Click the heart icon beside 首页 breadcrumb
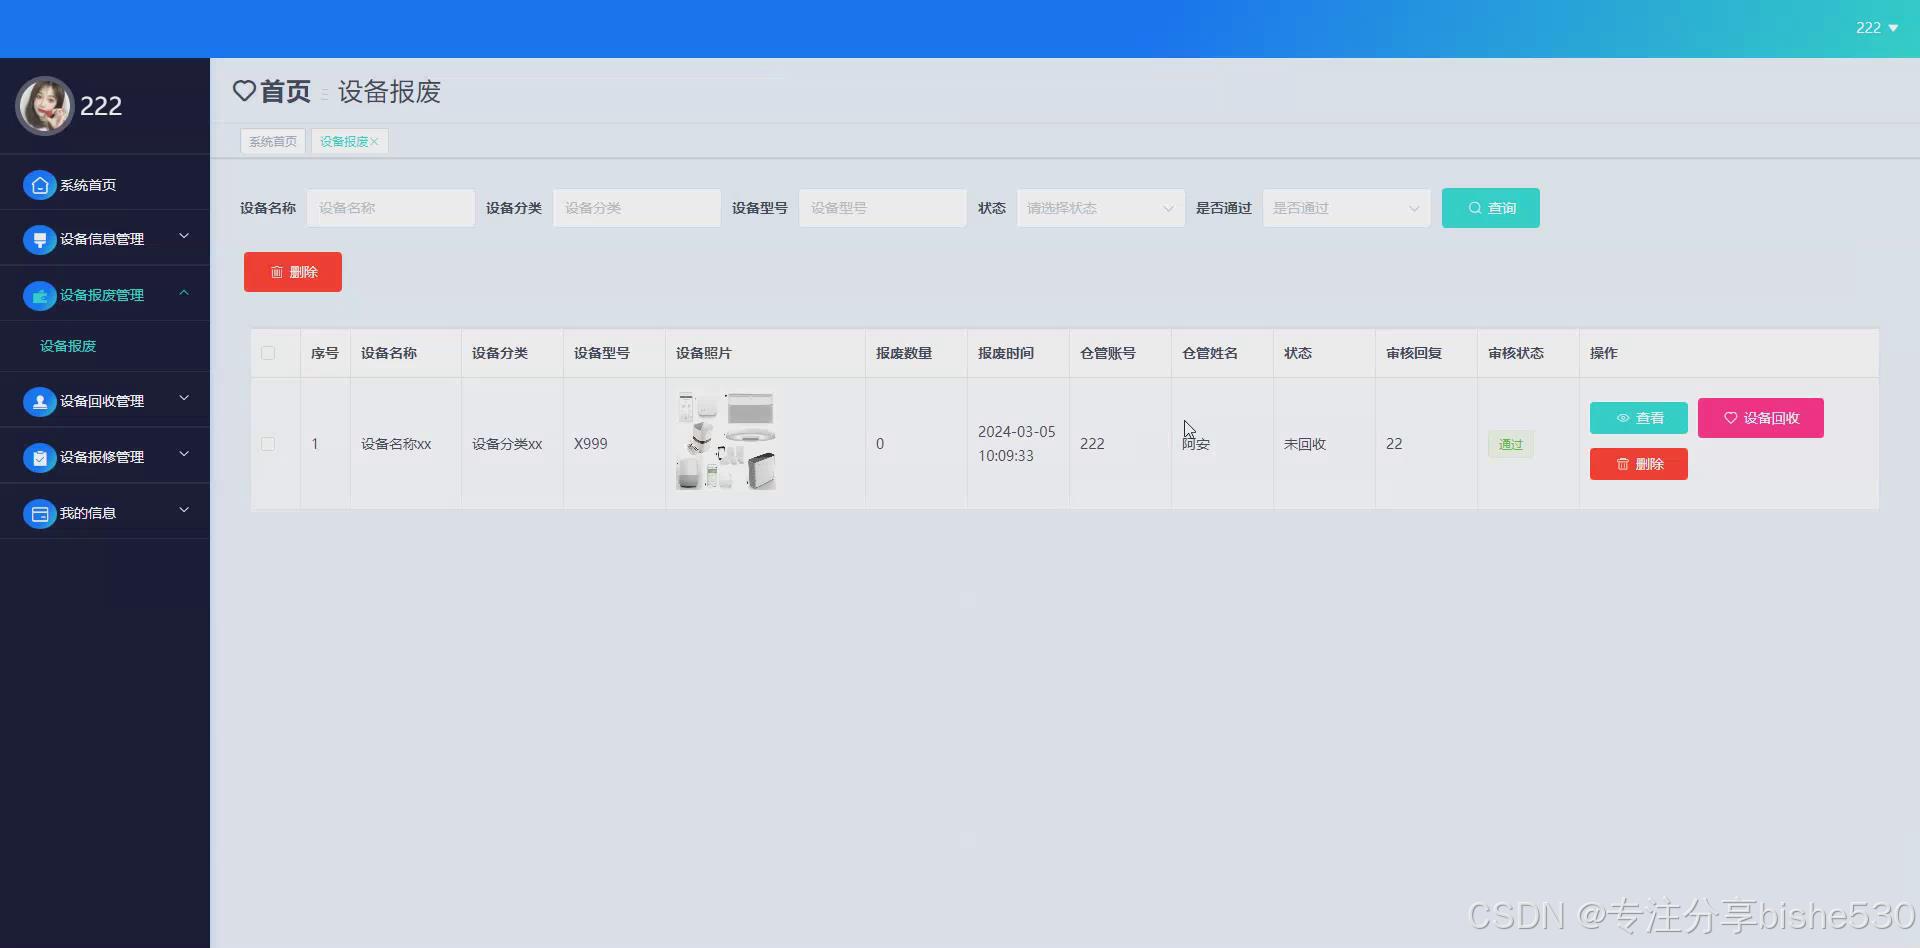 [x=244, y=91]
